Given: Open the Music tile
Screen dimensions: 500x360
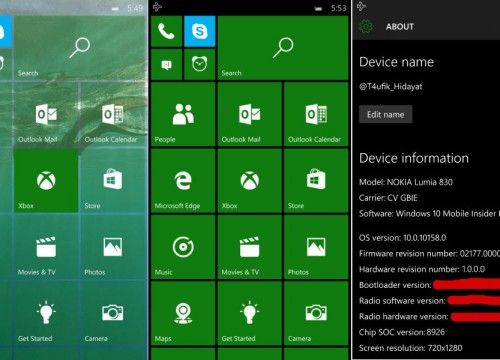Looking at the screenshot, I should [x=183, y=247].
